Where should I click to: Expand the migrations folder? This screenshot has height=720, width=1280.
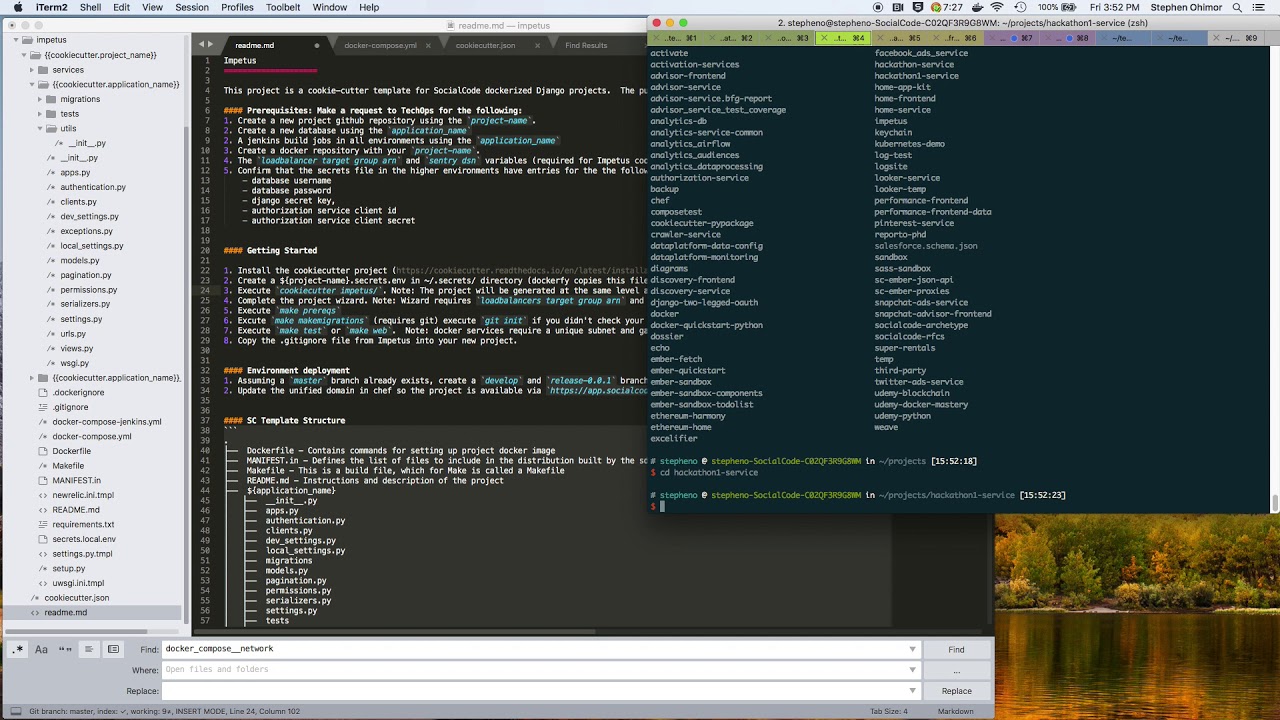40,99
